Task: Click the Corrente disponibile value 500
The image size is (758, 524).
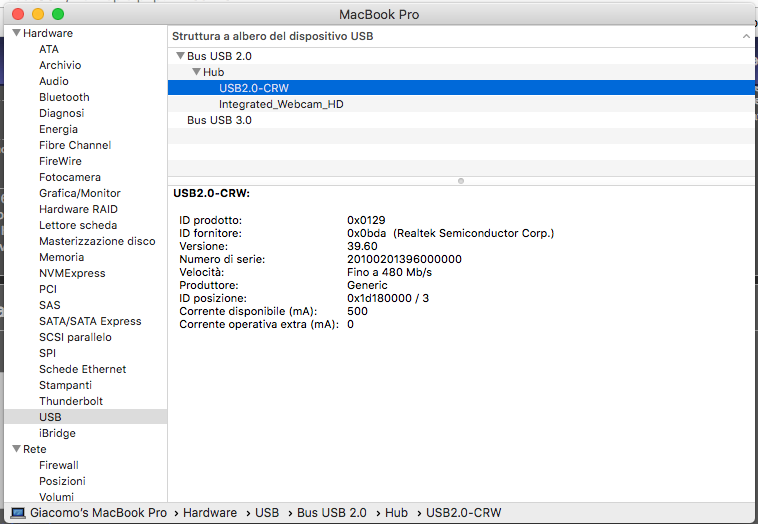Action: (x=357, y=311)
